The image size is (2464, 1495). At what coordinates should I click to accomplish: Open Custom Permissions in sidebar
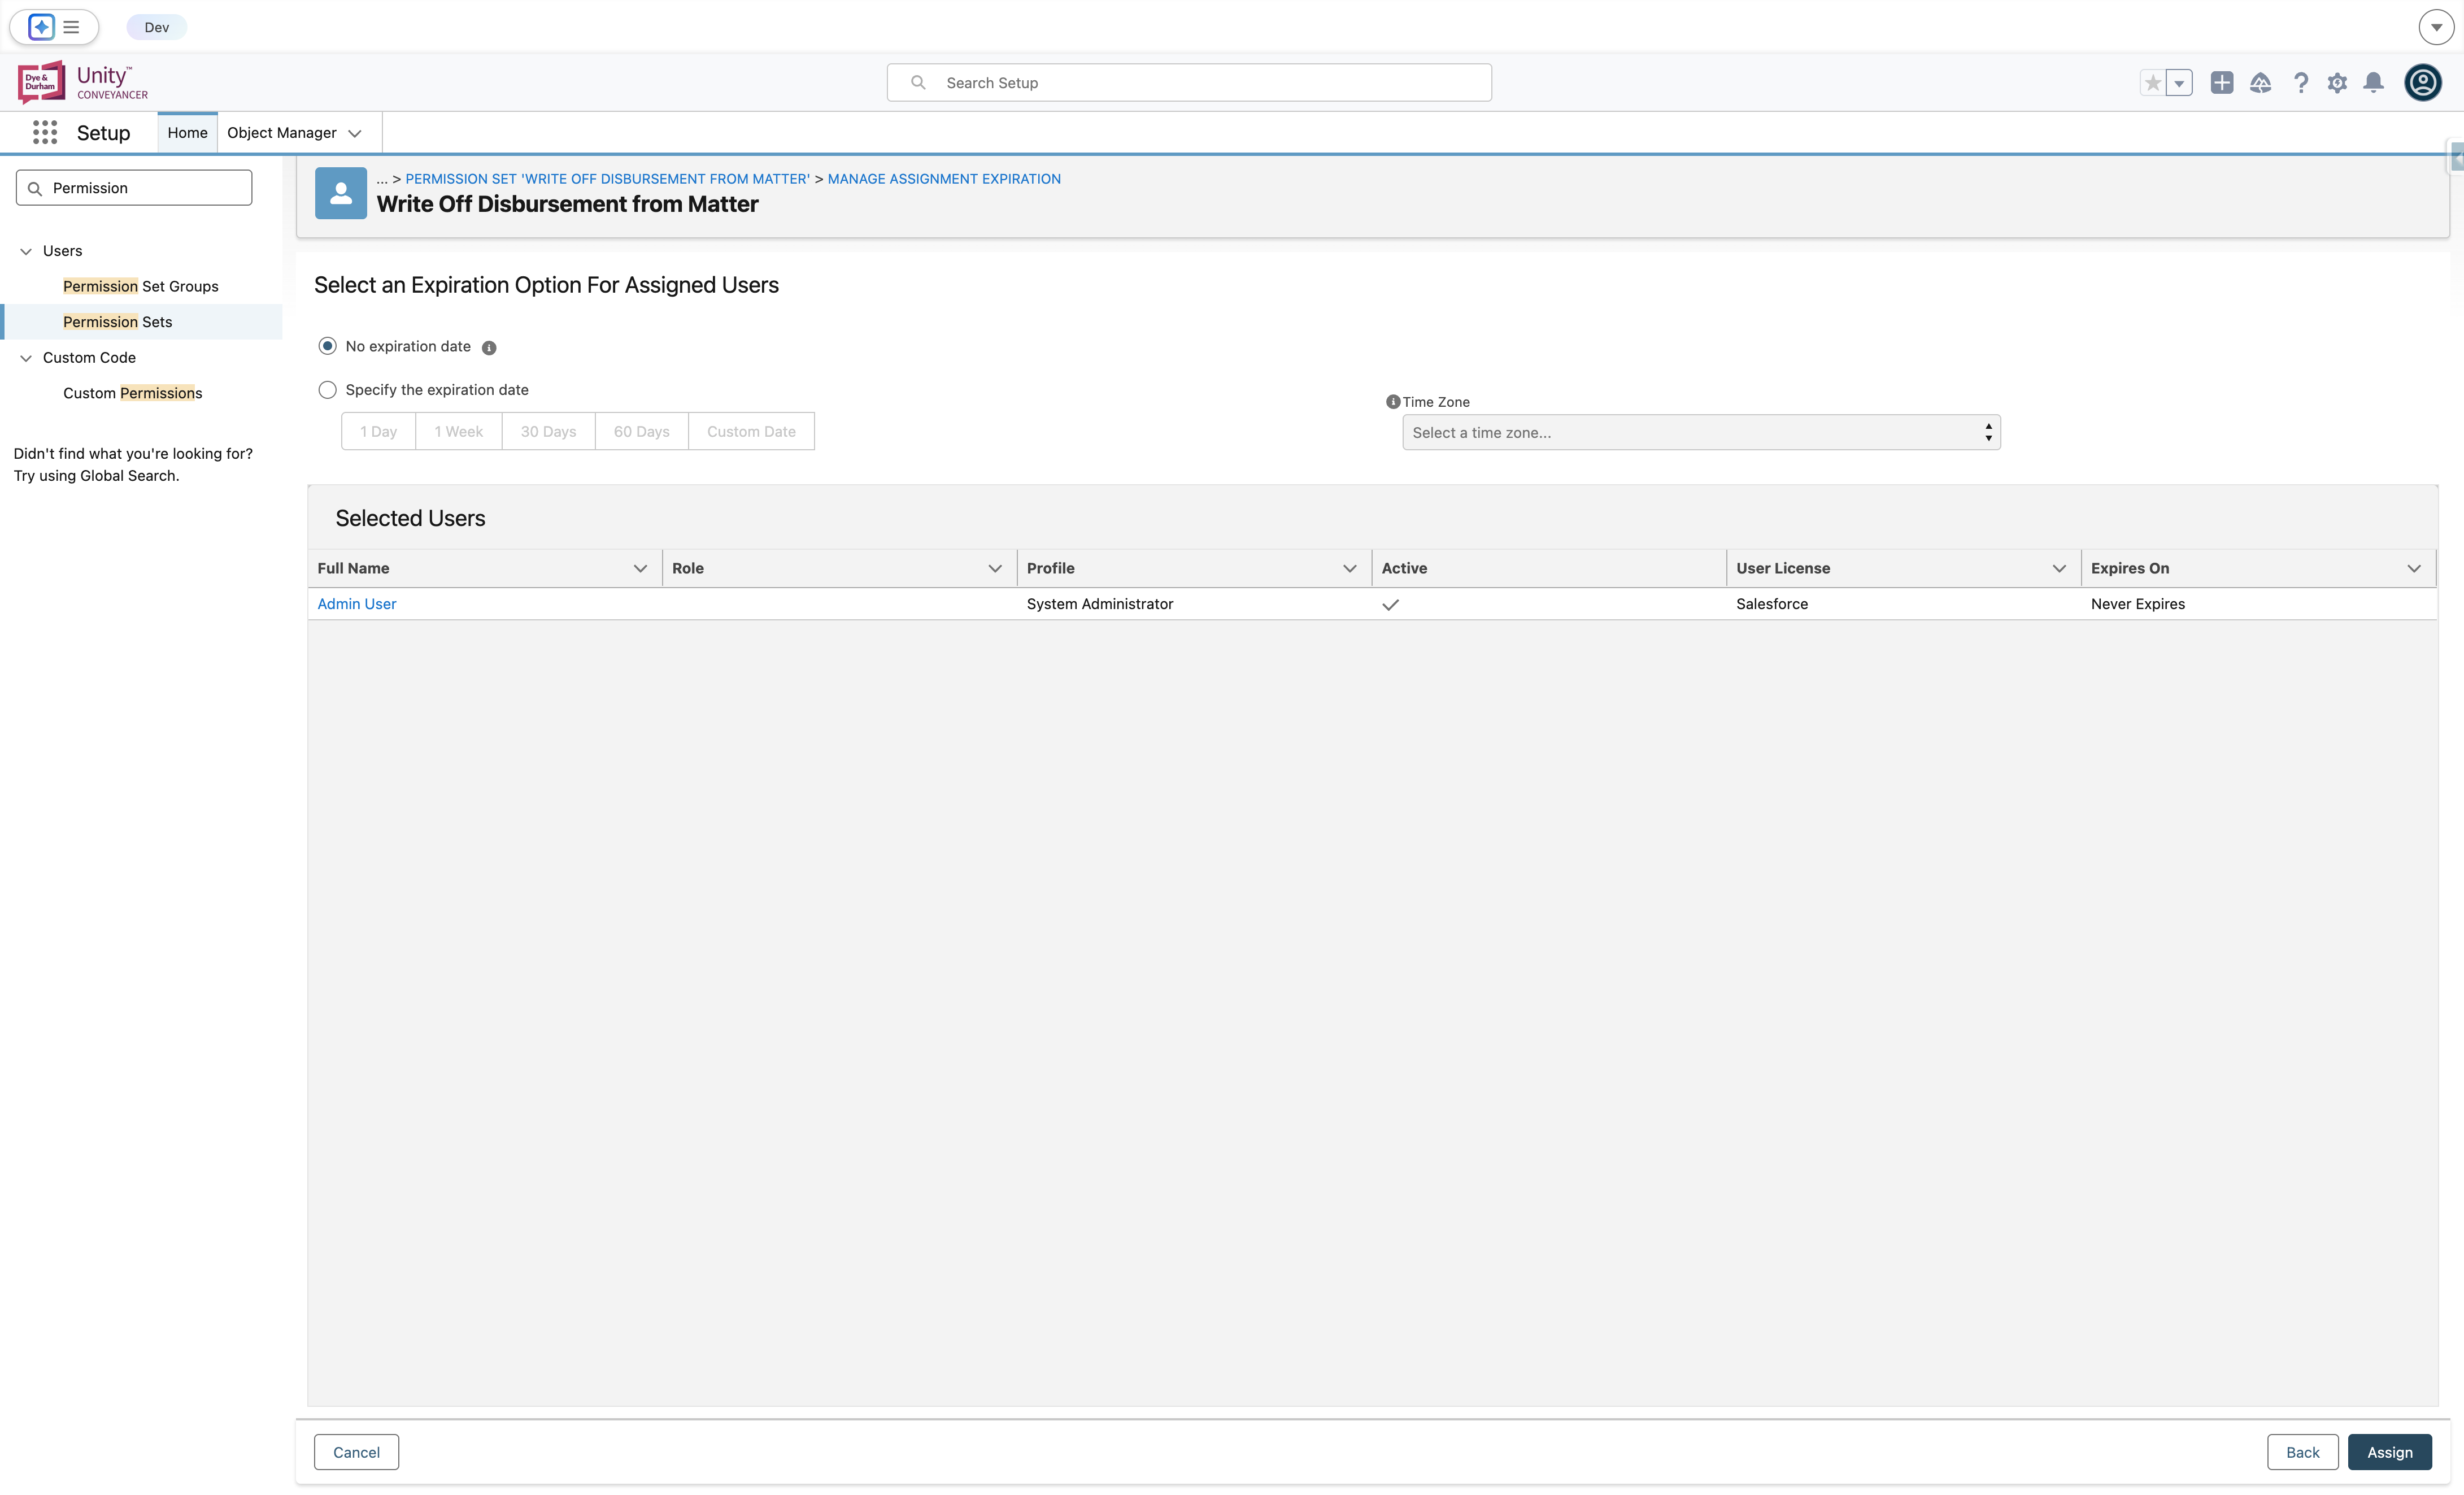(x=133, y=393)
